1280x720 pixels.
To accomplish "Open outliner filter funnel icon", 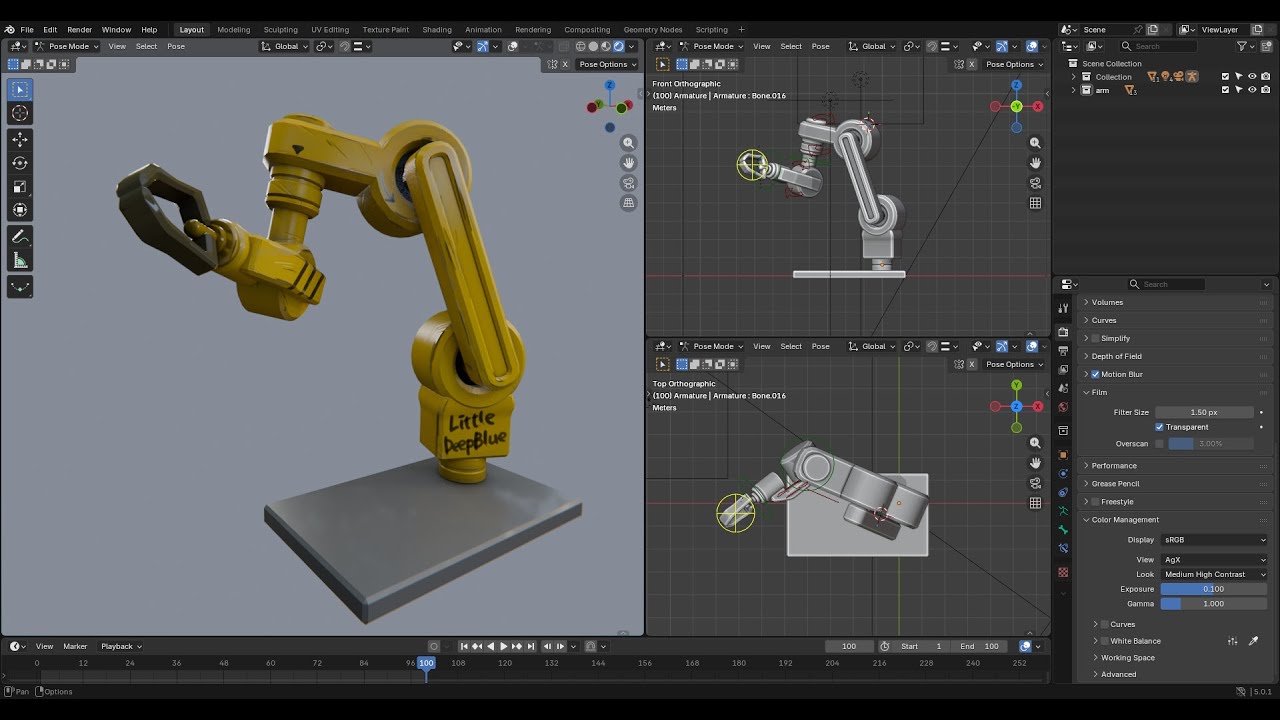I will tap(1242, 46).
